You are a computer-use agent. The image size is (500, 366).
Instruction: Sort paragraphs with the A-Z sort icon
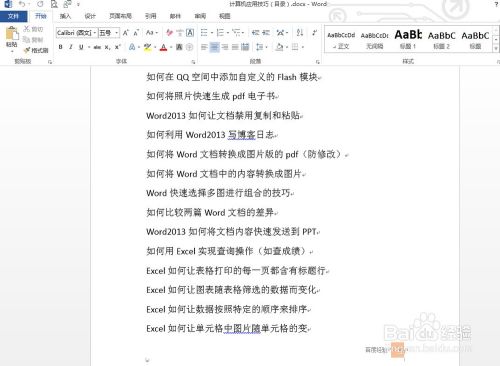pyautogui.click(x=300, y=33)
